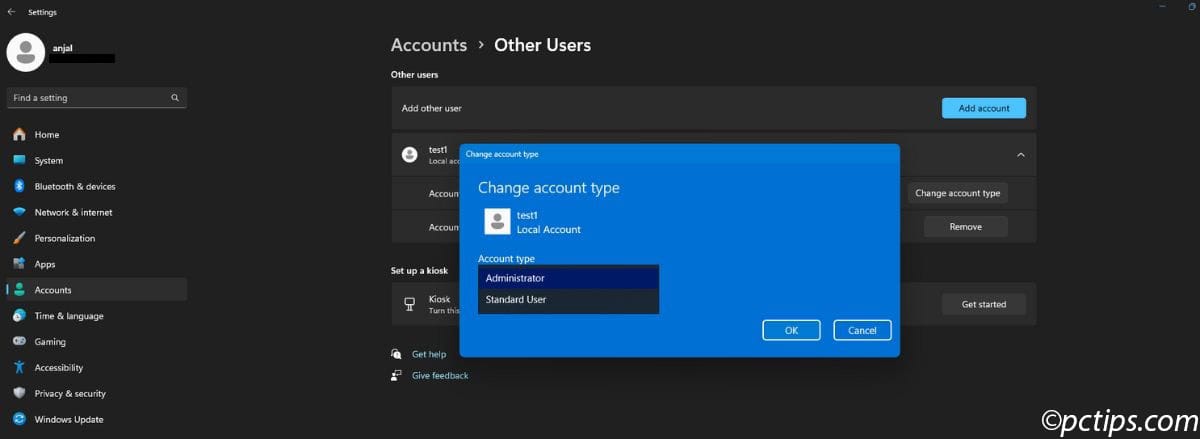Click the Windows Update arrows icon
This screenshot has width=1200, height=439.
[19, 420]
